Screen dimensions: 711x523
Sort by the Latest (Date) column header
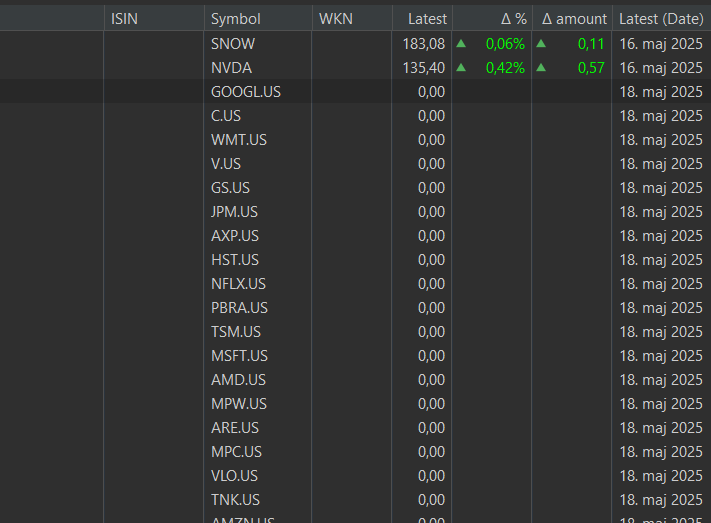(x=661, y=19)
